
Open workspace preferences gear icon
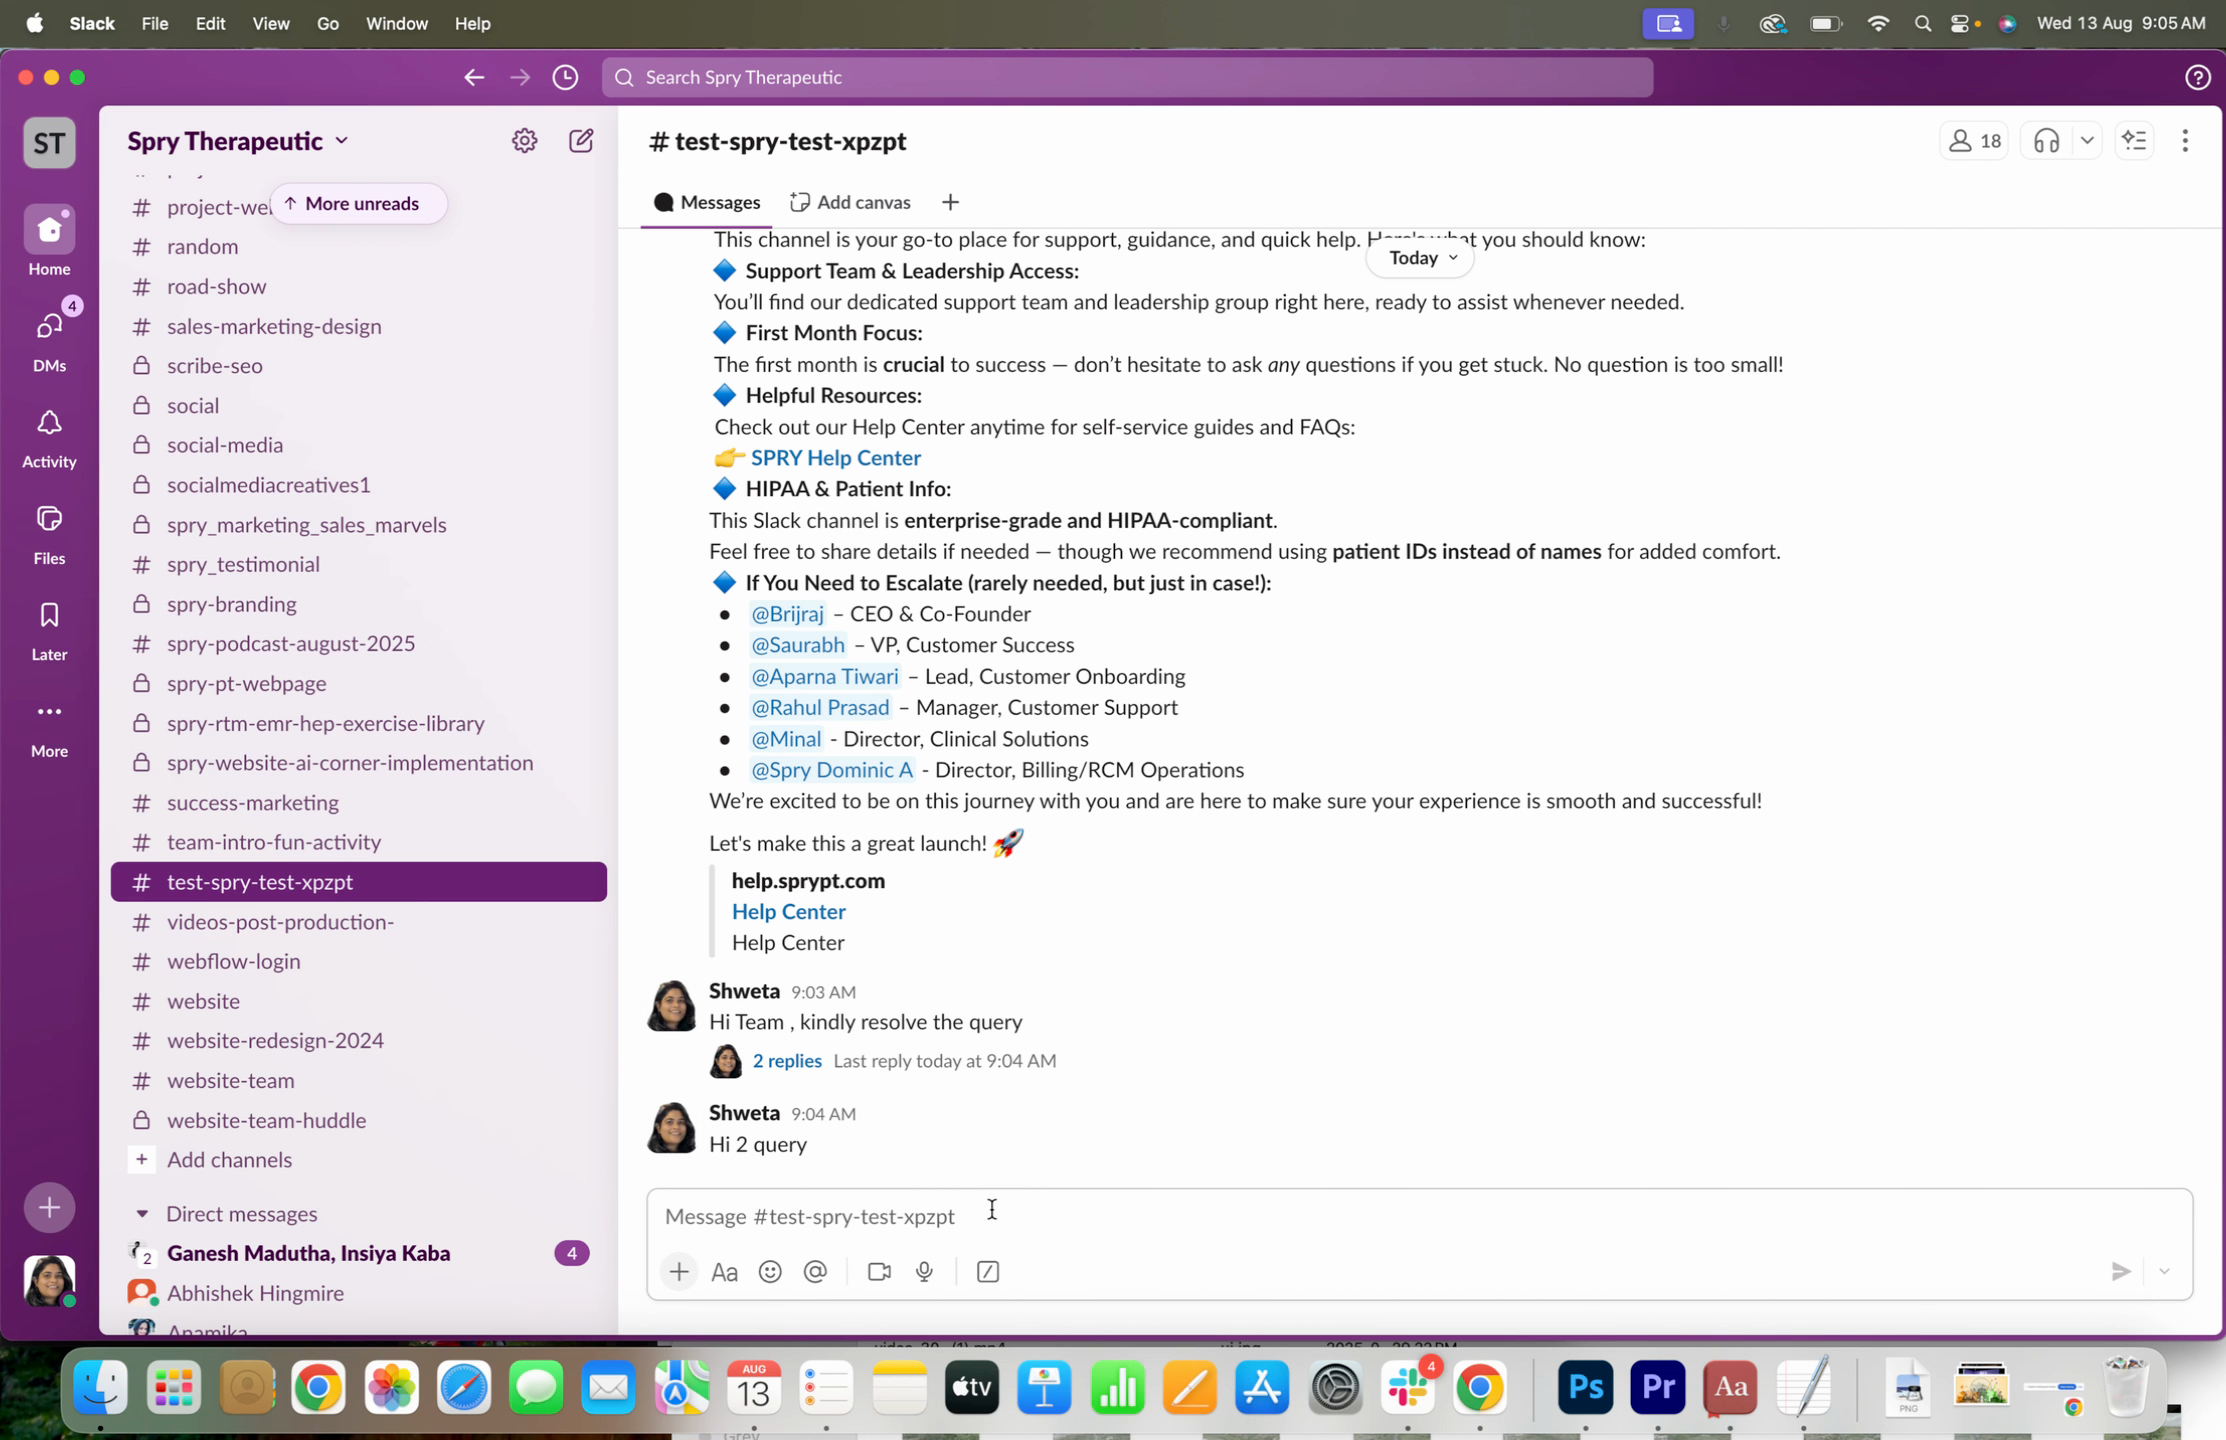pyautogui.click(x=524, y=141)
